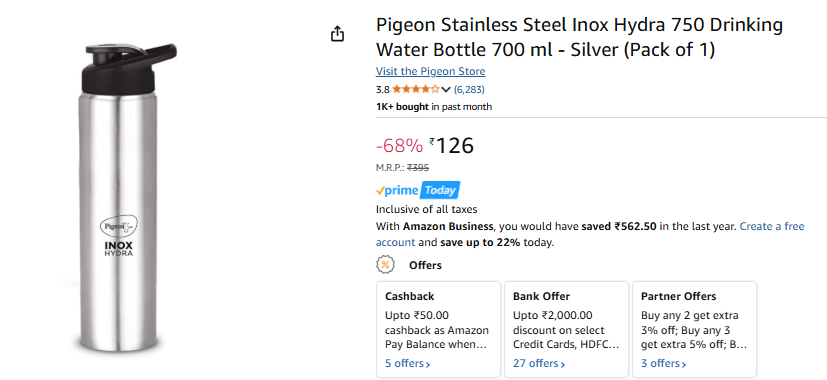Click the Offers percent badge icon

click(385, 265)
